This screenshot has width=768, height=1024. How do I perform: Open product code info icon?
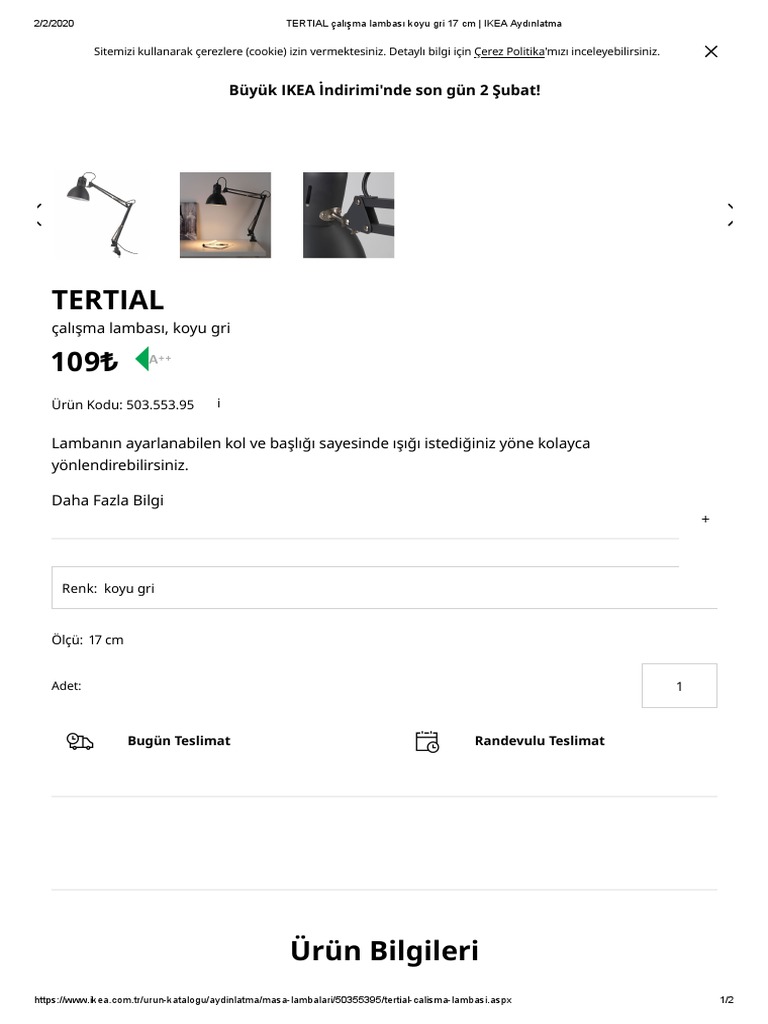(219, 403)
